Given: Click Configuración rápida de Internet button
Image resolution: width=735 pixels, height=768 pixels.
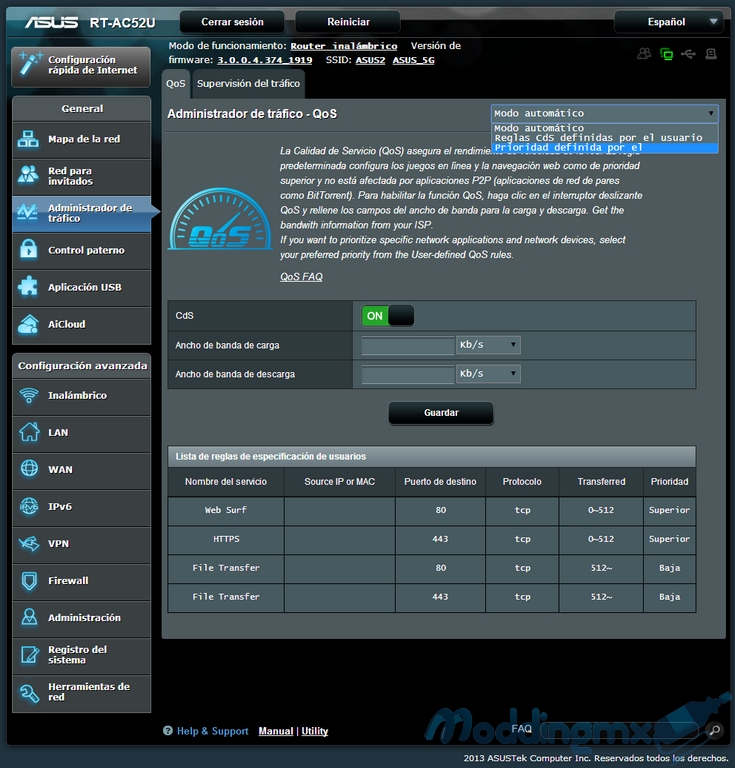Looking at the screenshot, I should click(81, 66).
